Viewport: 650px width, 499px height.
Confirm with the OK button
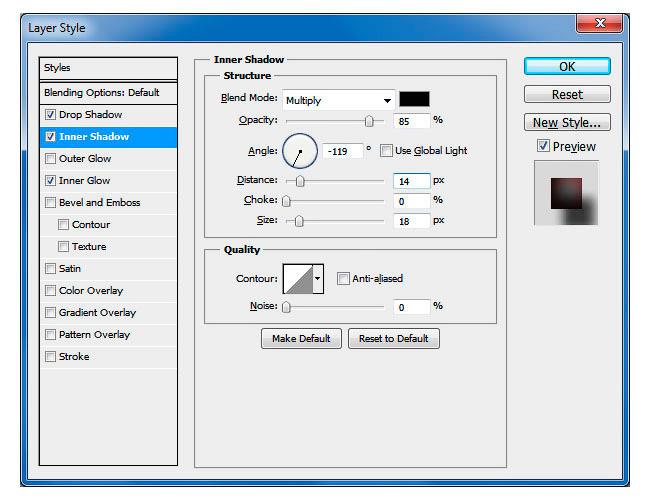[567, 66]
